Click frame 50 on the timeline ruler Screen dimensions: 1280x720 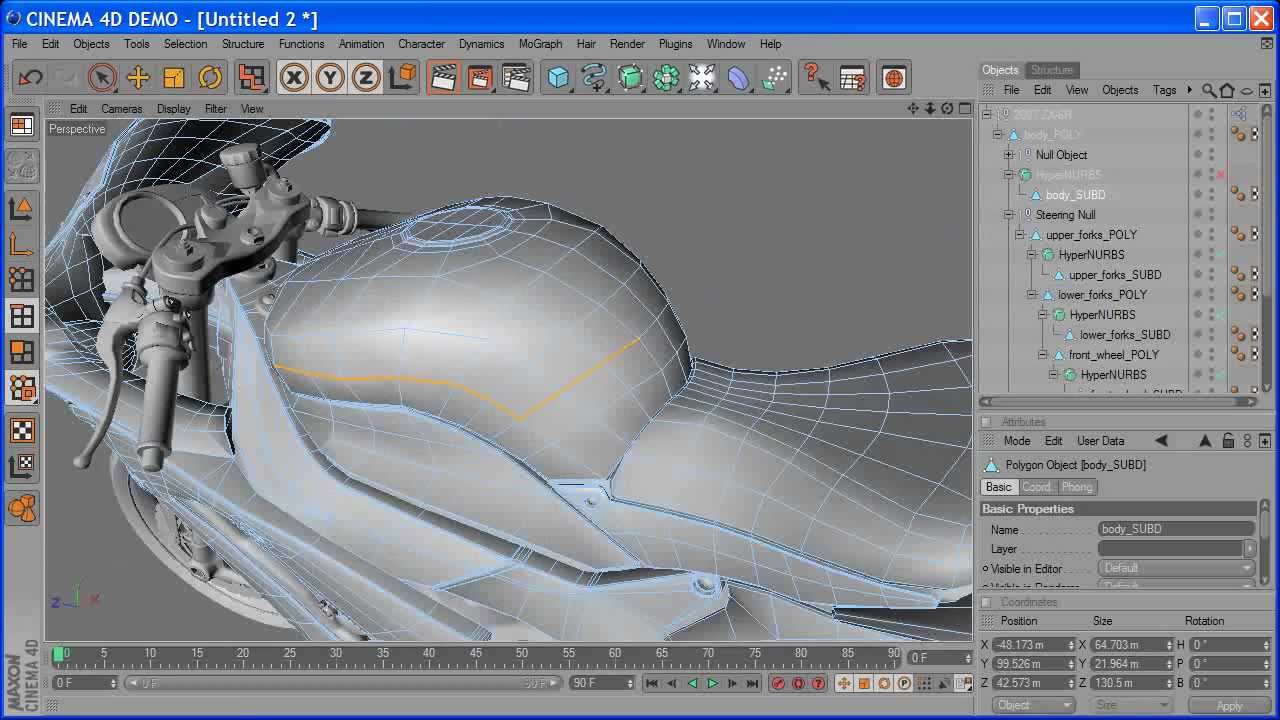point(522,655)
